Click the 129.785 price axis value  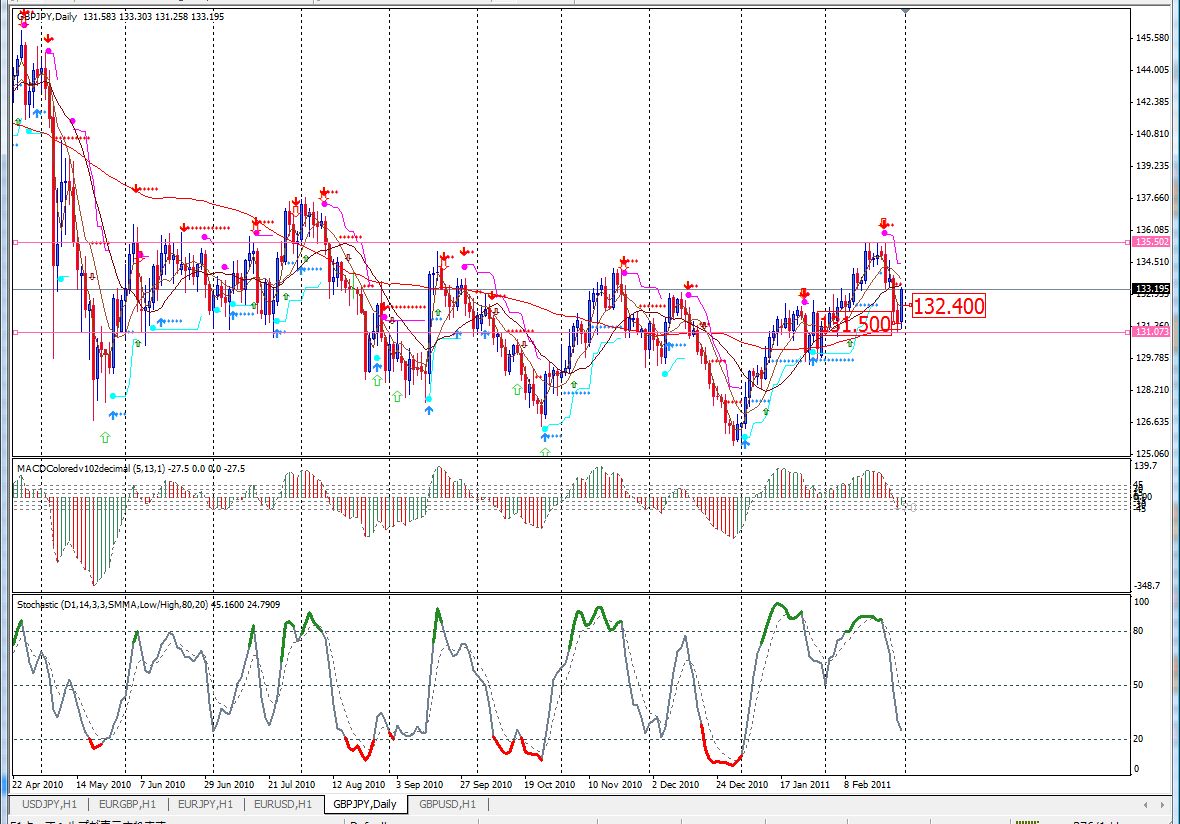click(x=1152, y=357)
